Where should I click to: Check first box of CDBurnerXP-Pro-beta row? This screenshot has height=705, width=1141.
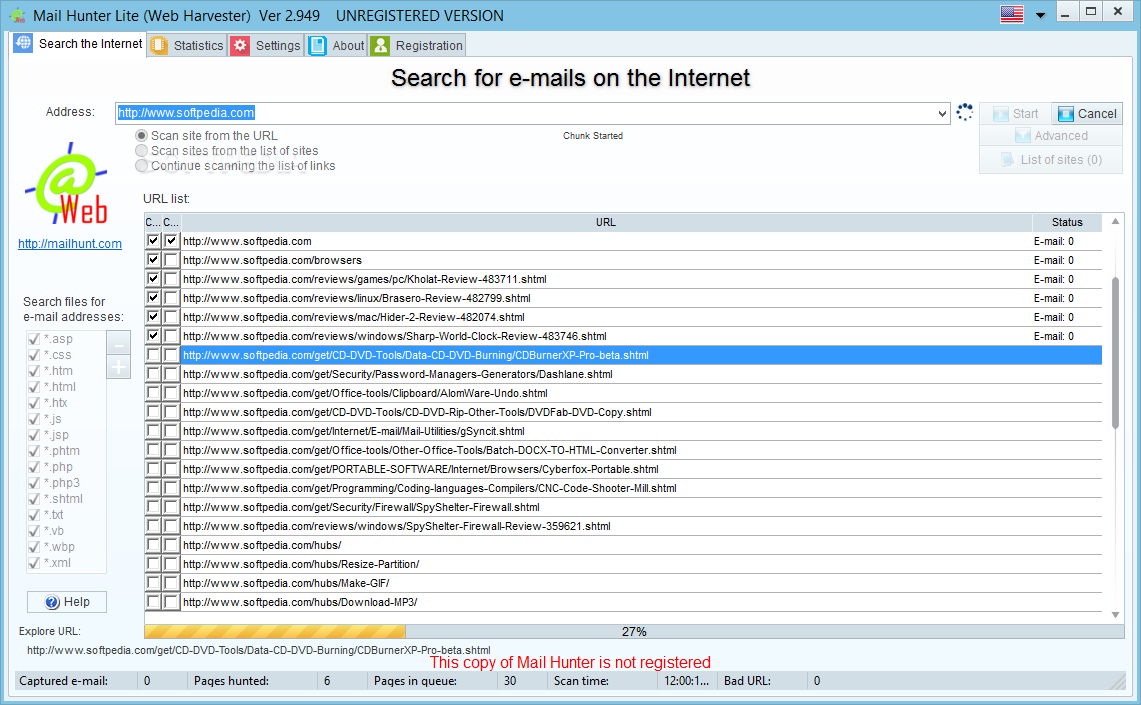[153, 355]
